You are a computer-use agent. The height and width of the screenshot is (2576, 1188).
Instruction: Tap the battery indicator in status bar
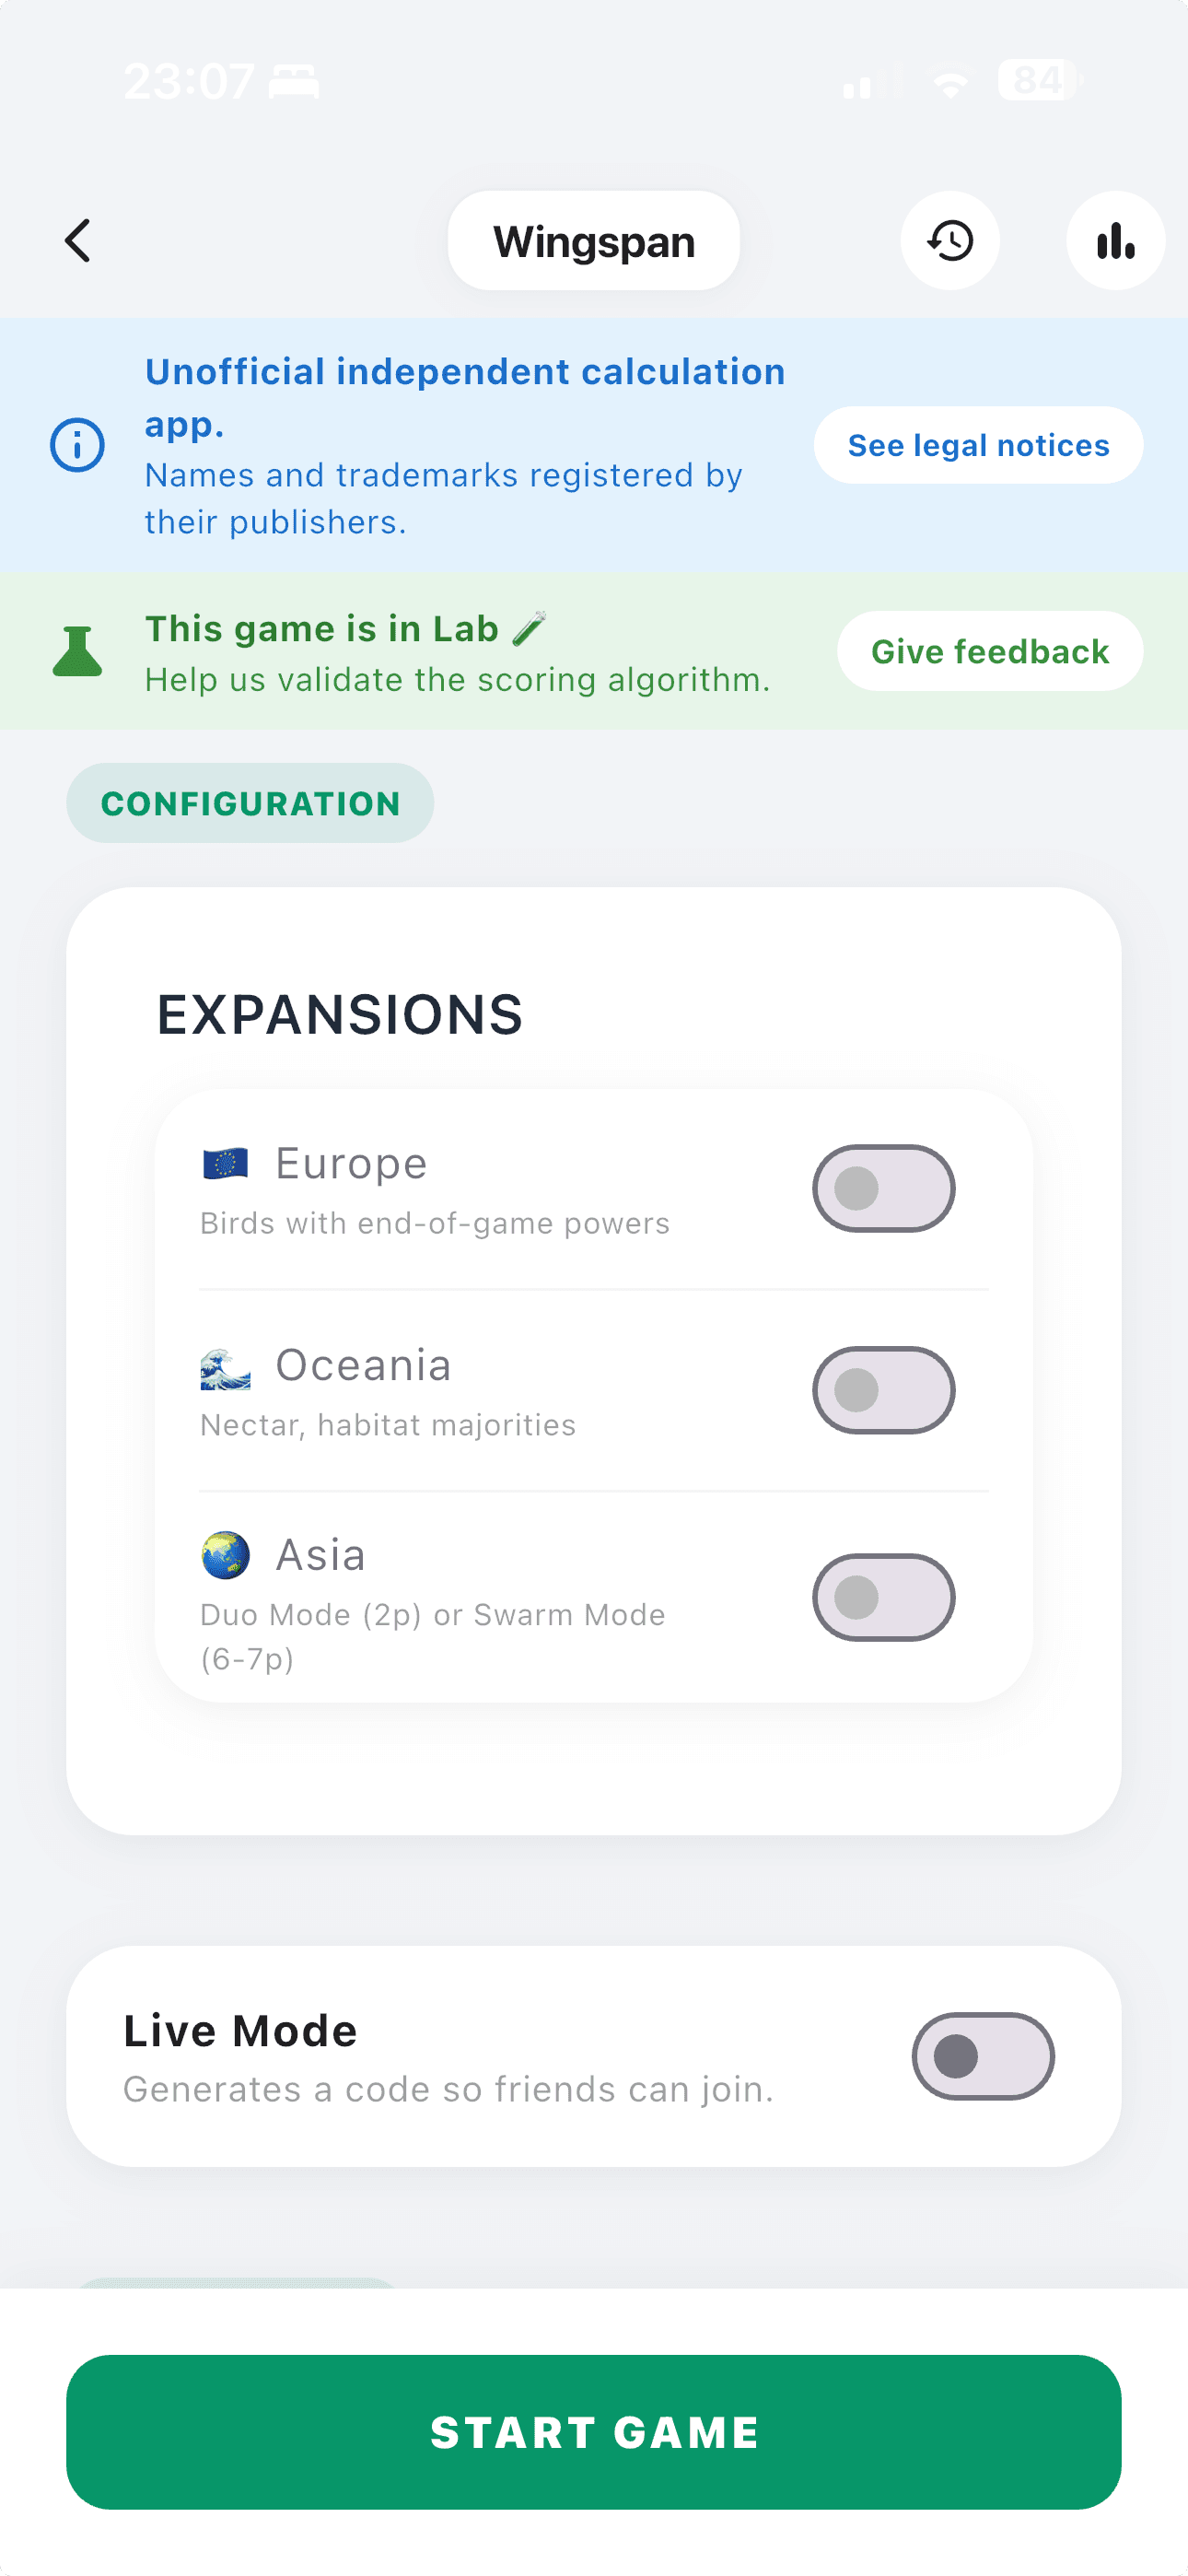(1038, 80)
